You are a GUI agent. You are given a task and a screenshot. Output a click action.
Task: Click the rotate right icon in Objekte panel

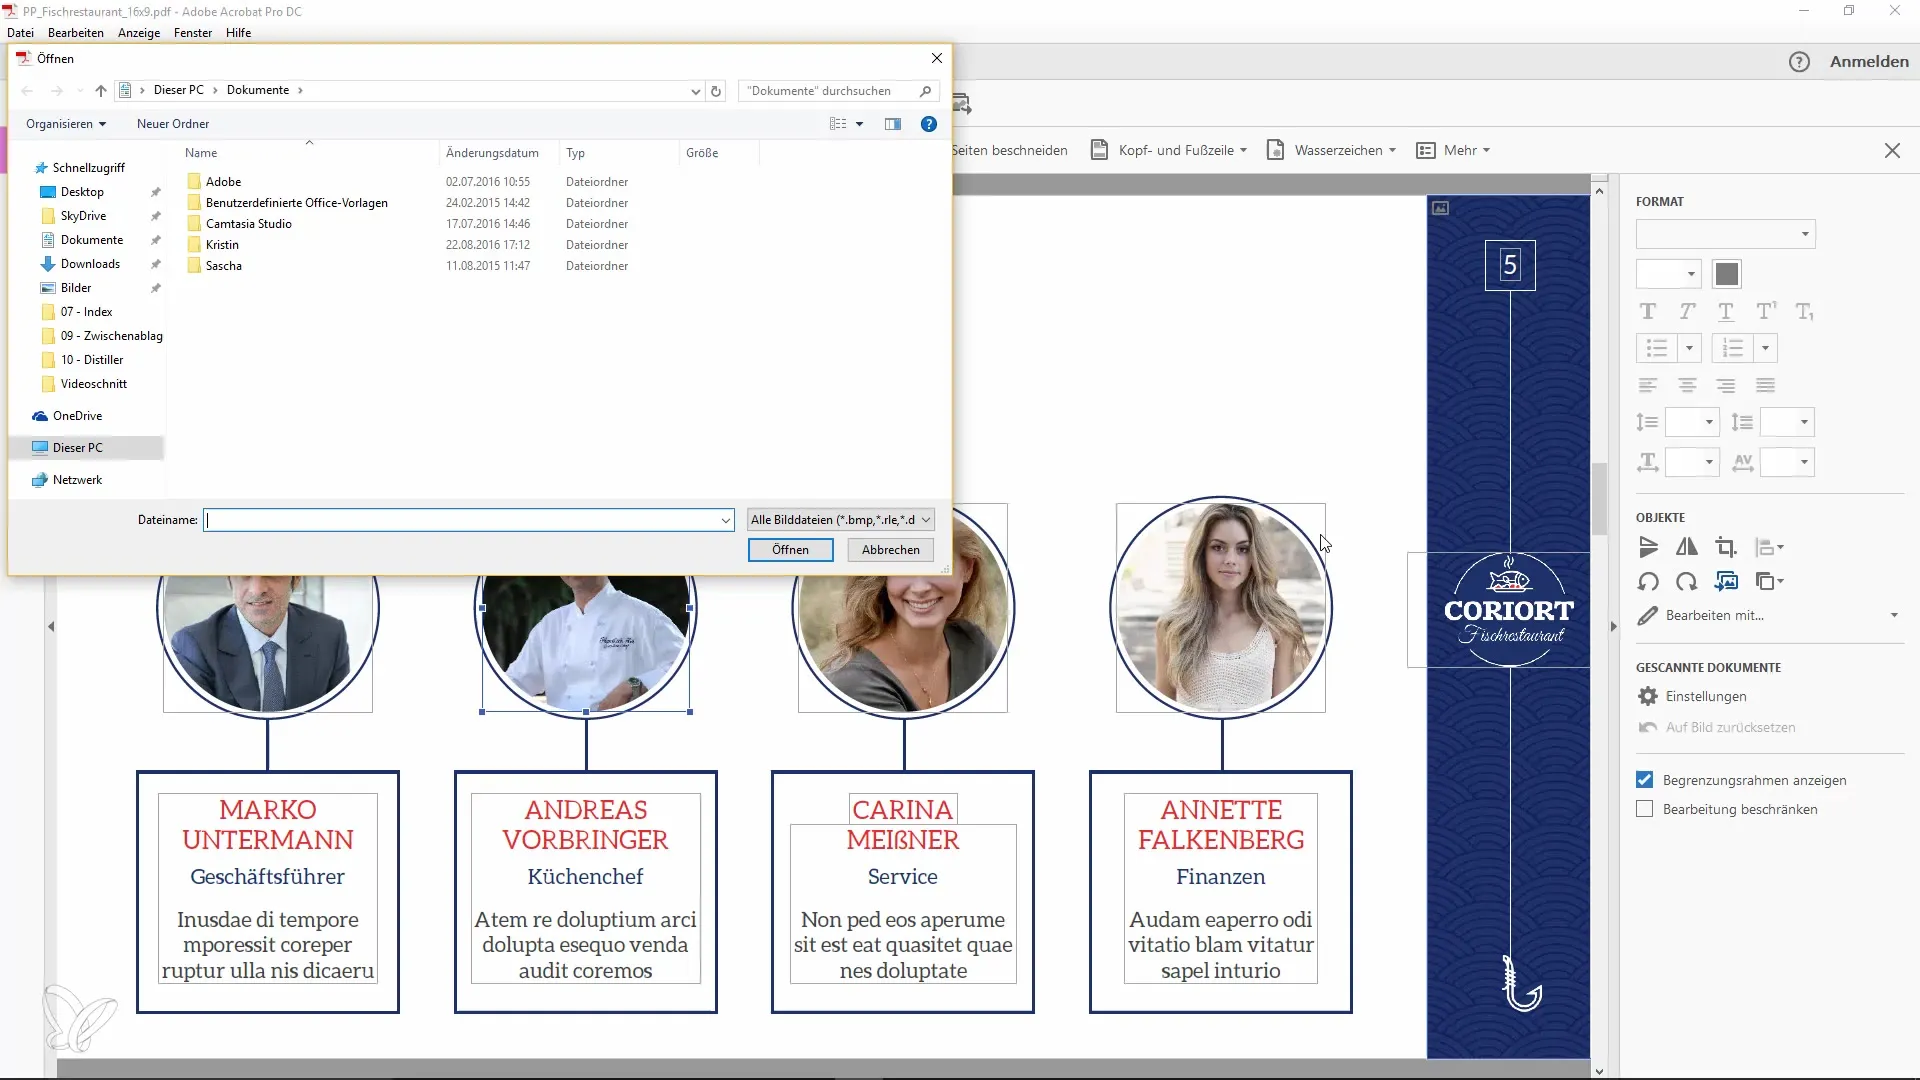pyautogui.click(x=1687, y=582)
